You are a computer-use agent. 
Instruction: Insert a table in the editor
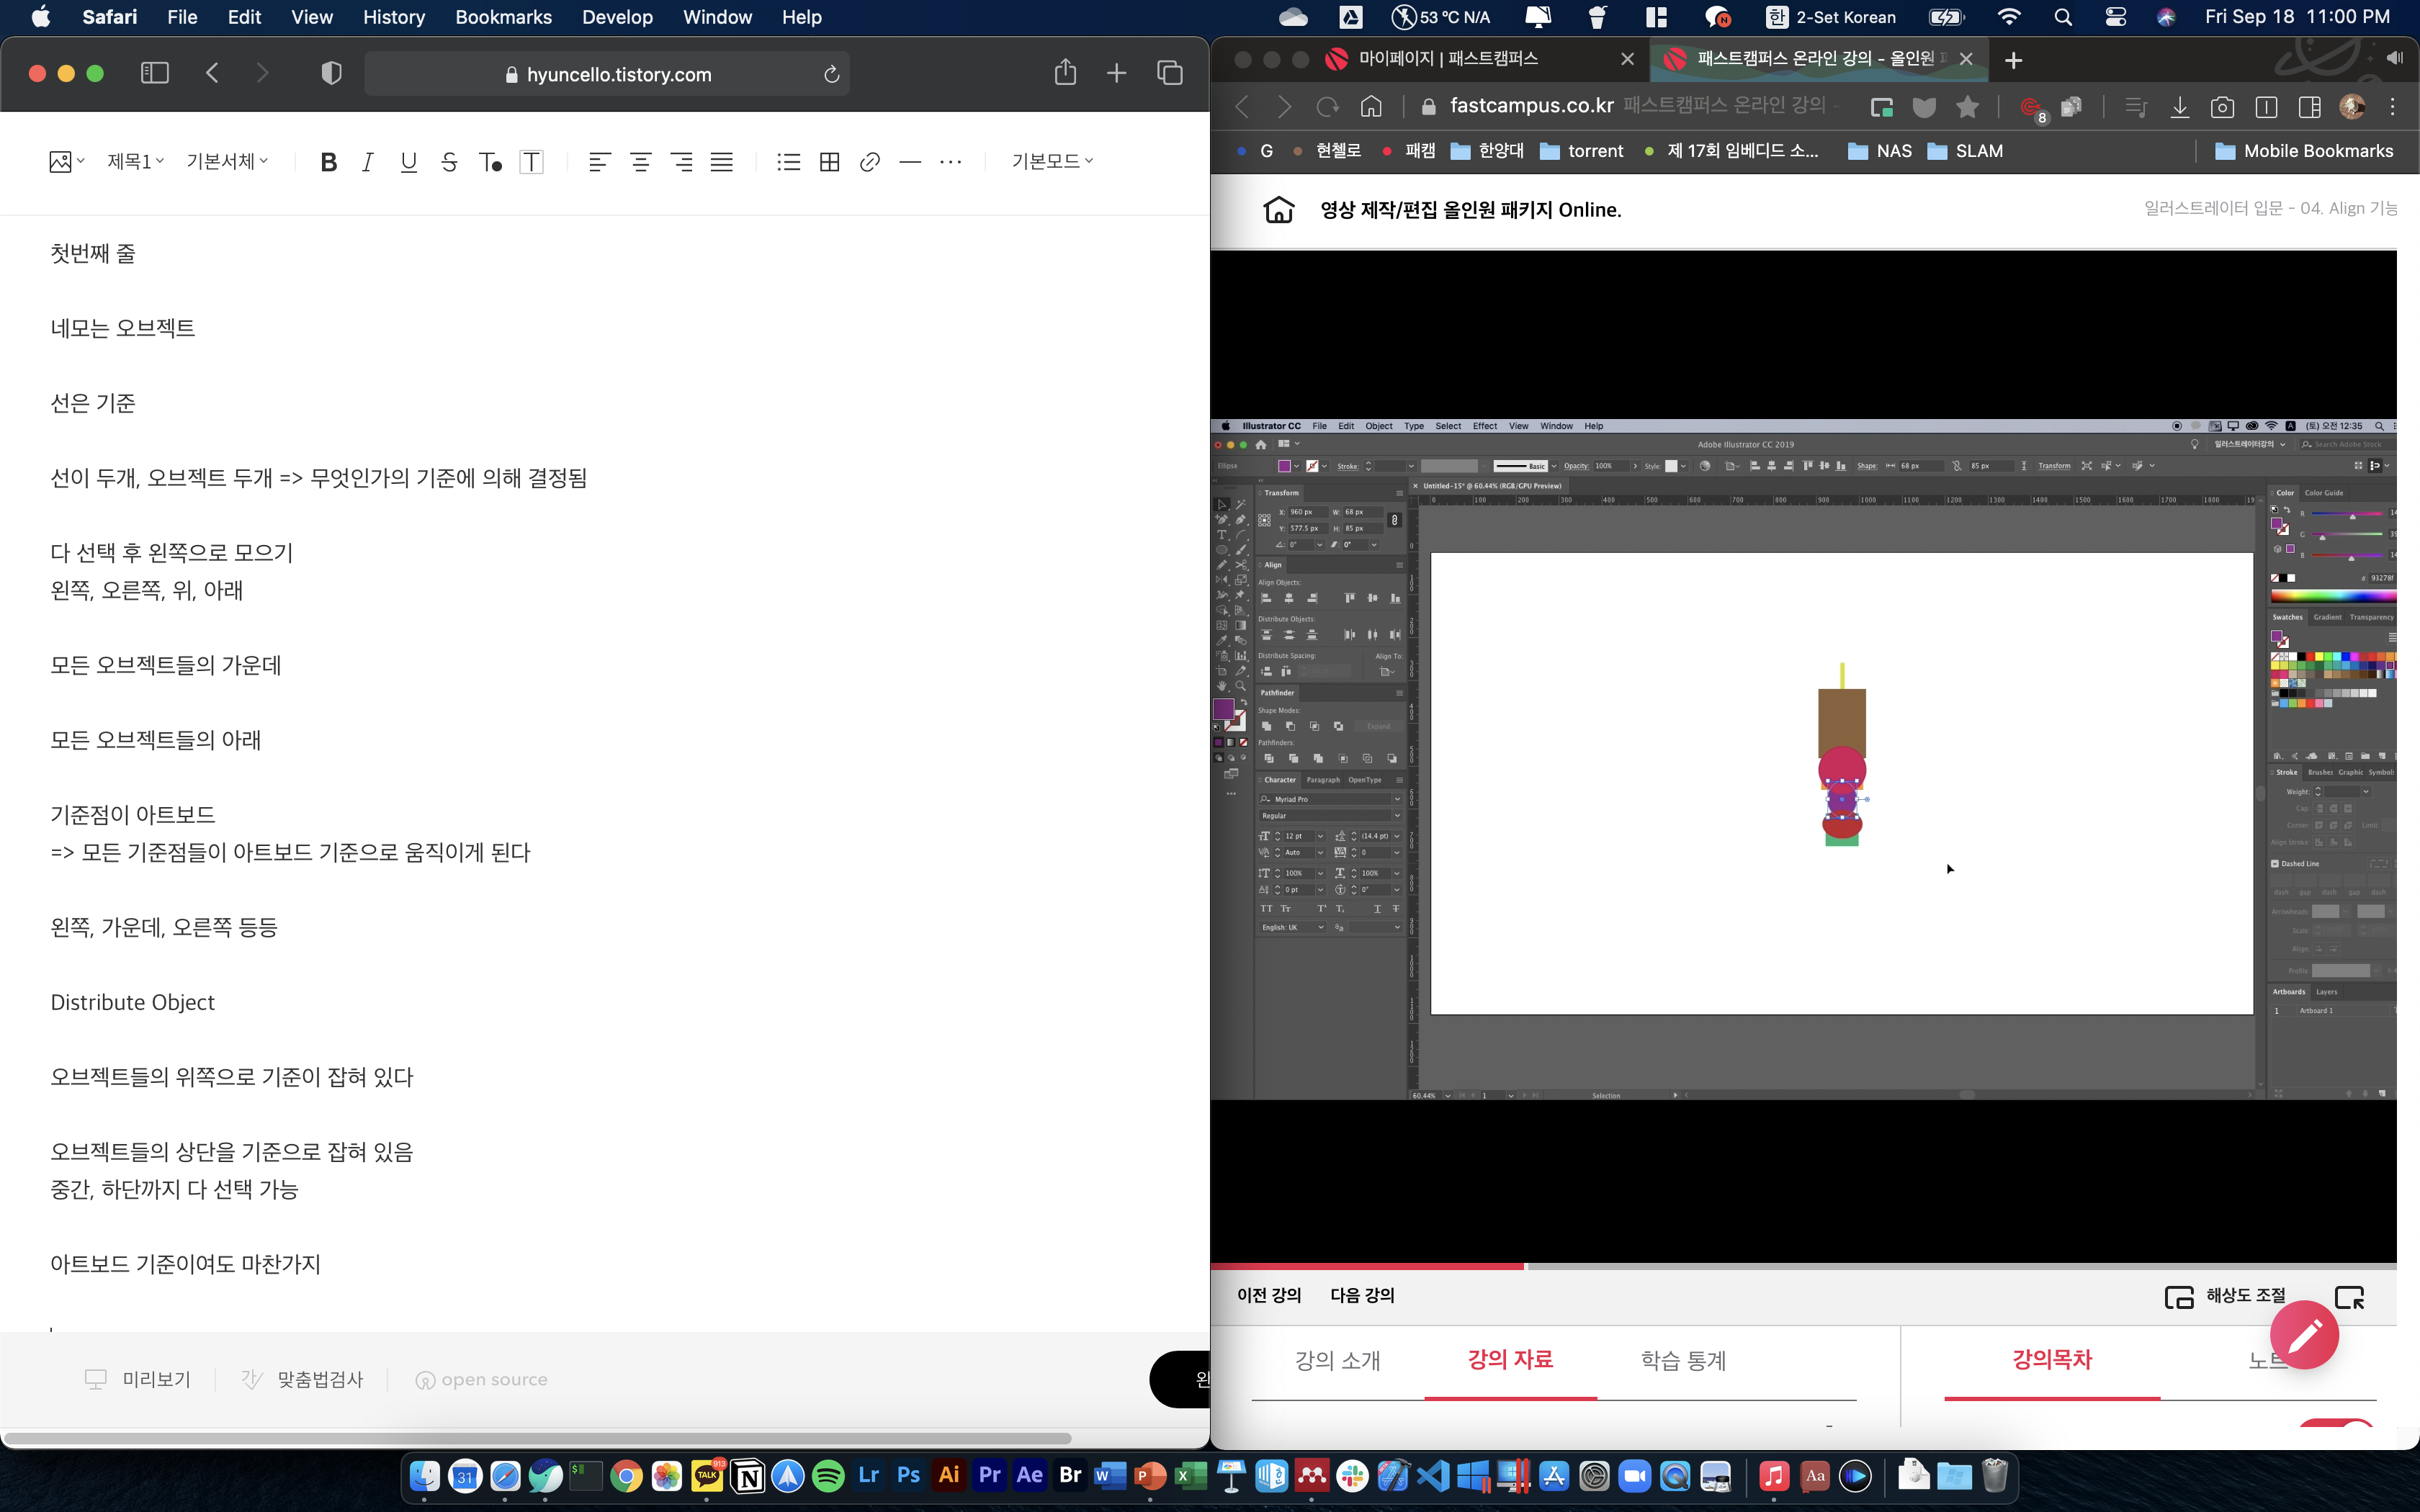click(x=829, y=162)
